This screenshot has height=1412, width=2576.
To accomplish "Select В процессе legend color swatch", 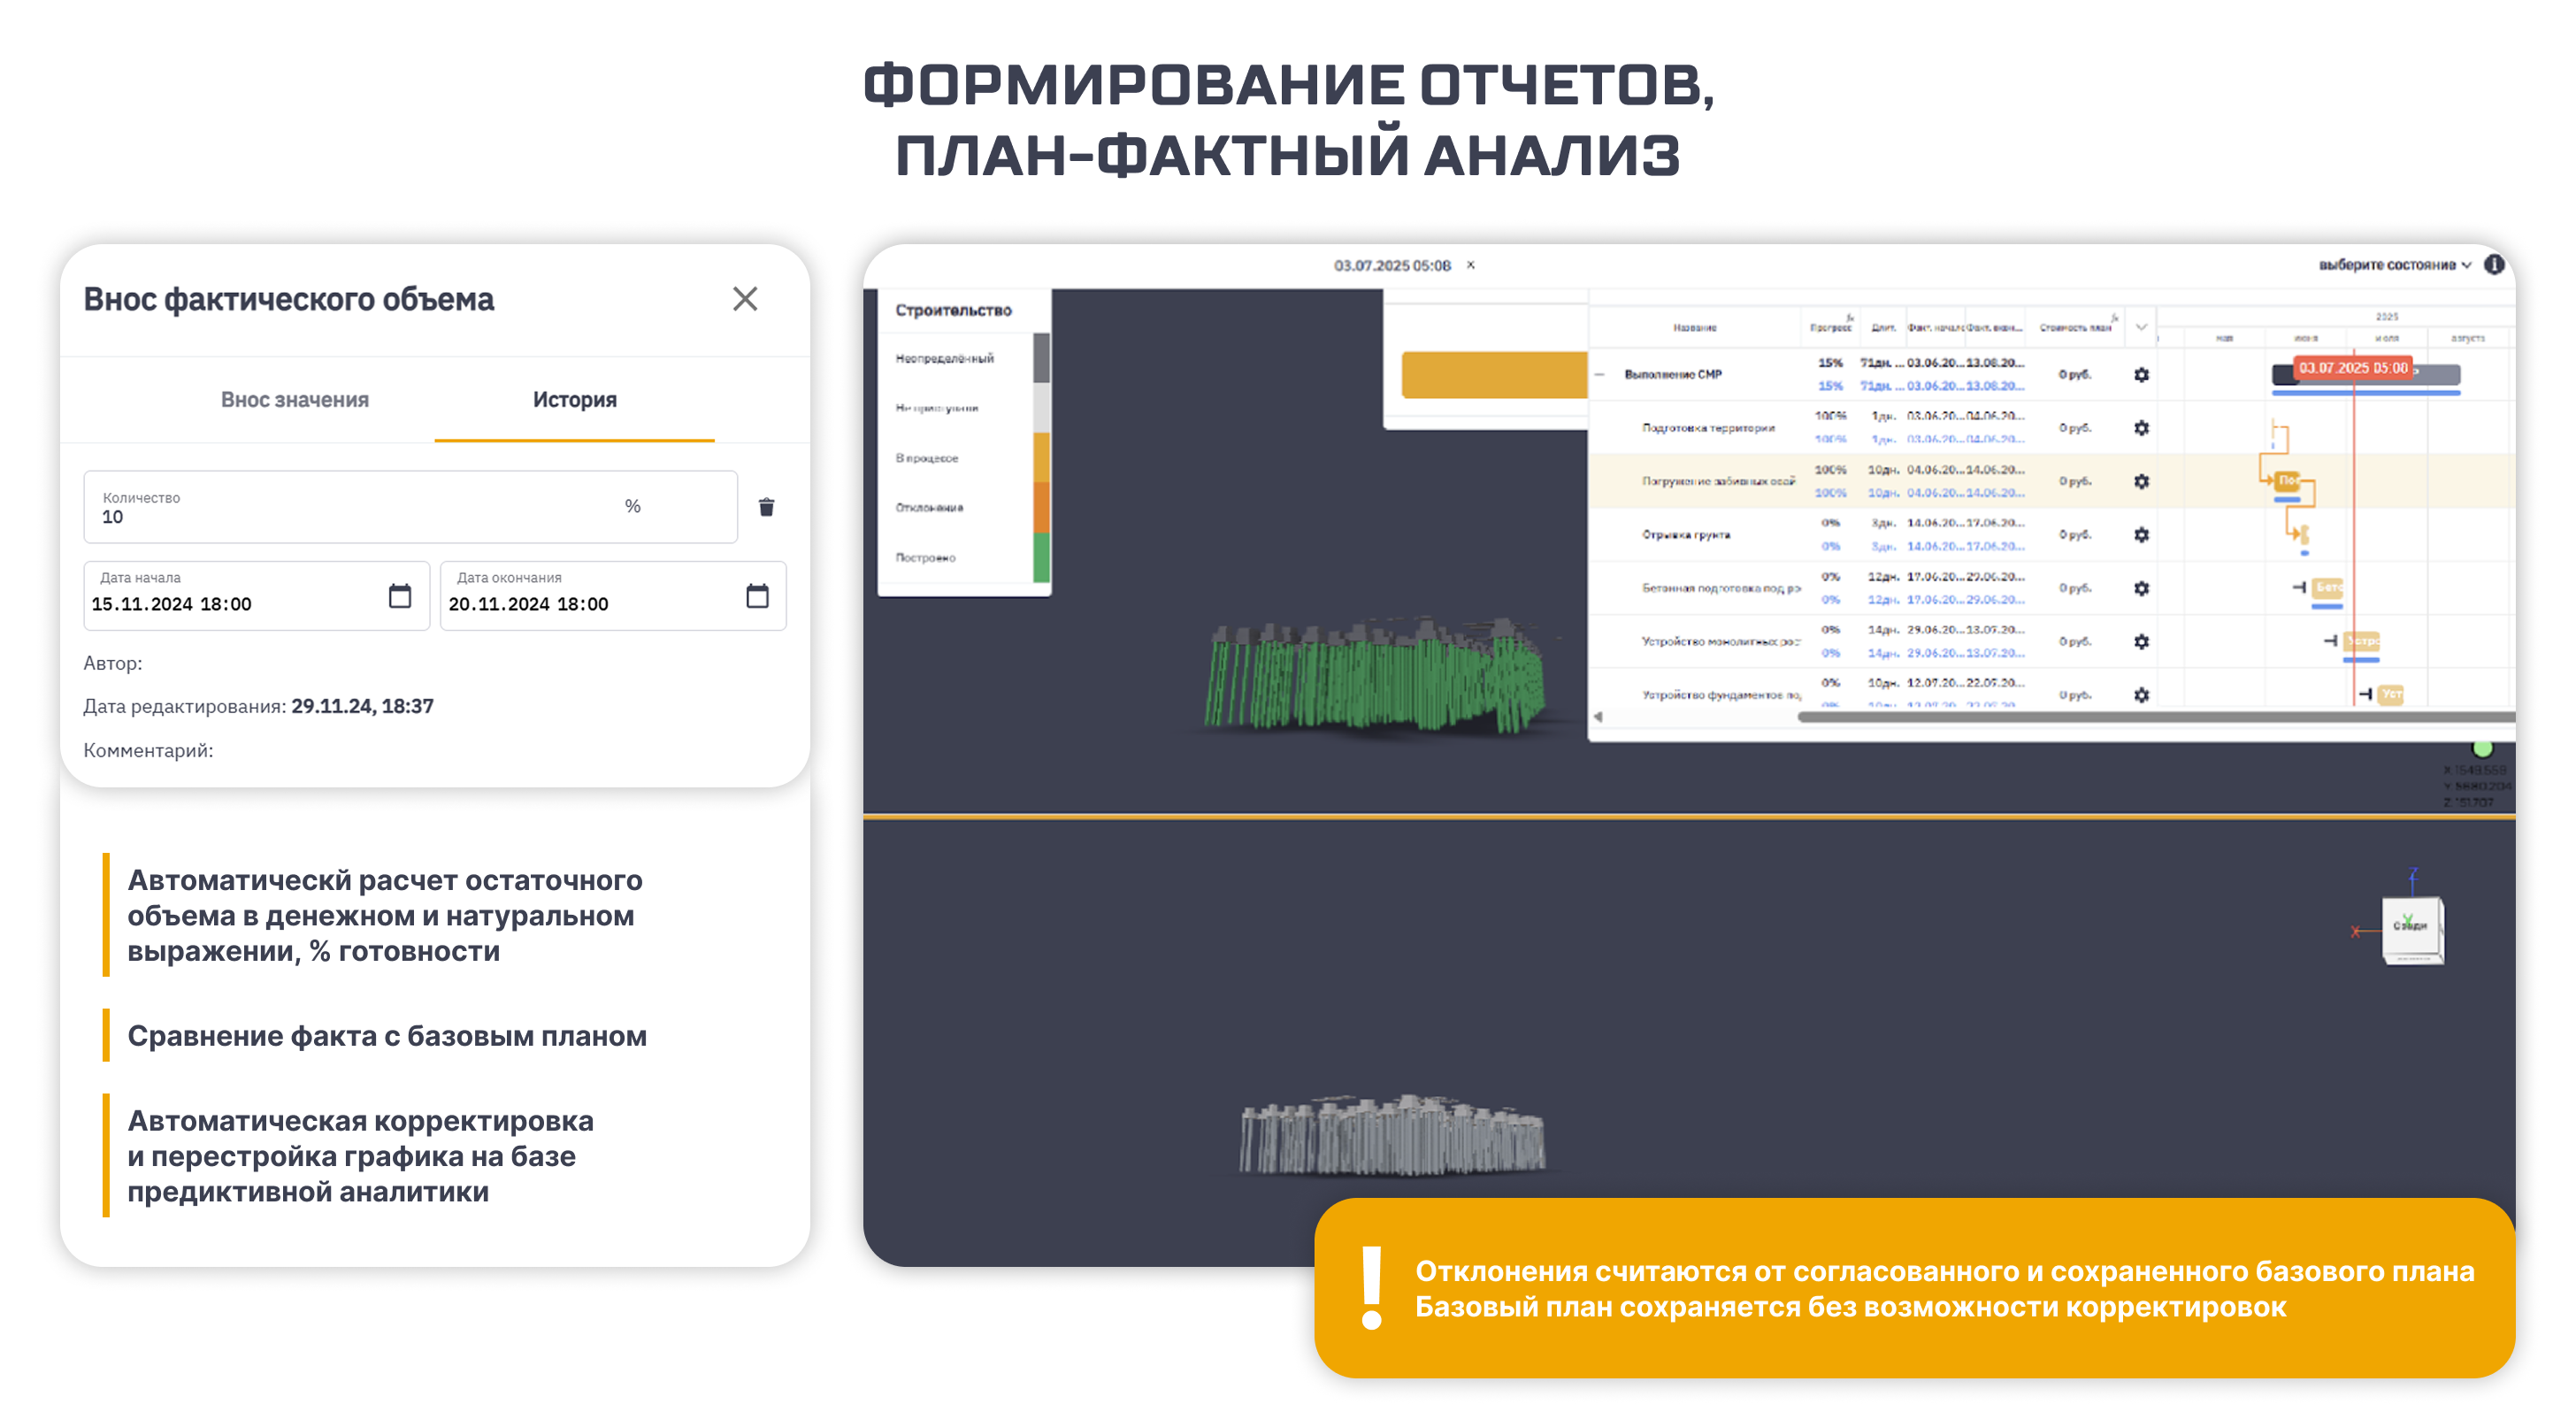I will (1041, 458).
